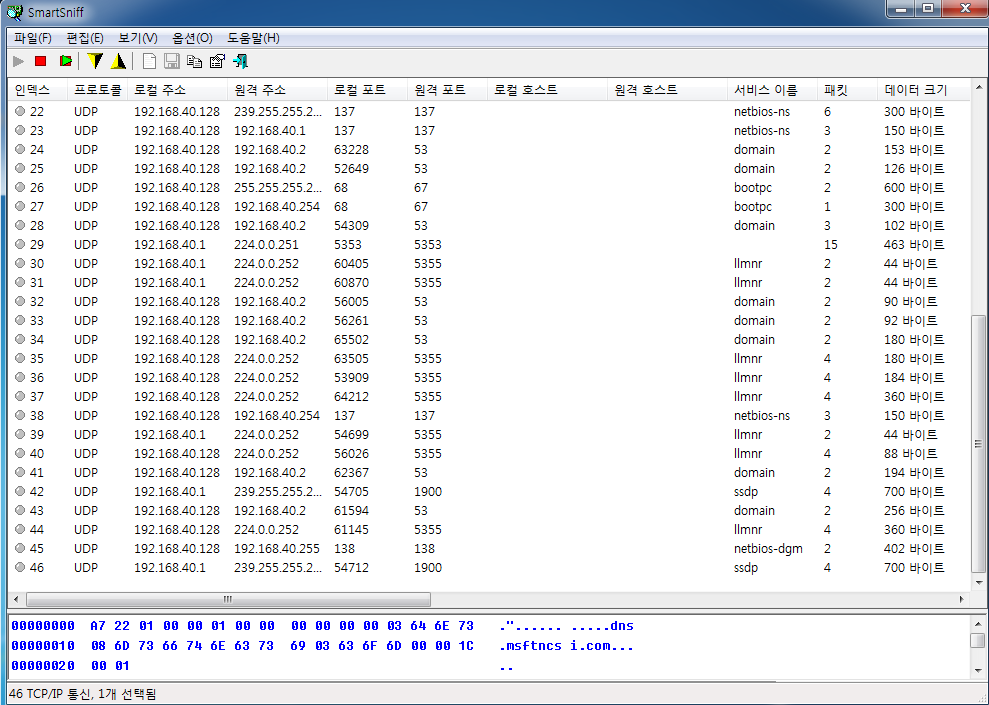The image size is (989, 705).
Task: Click the list scrollbar down arrow
Action: coord(978,582)
